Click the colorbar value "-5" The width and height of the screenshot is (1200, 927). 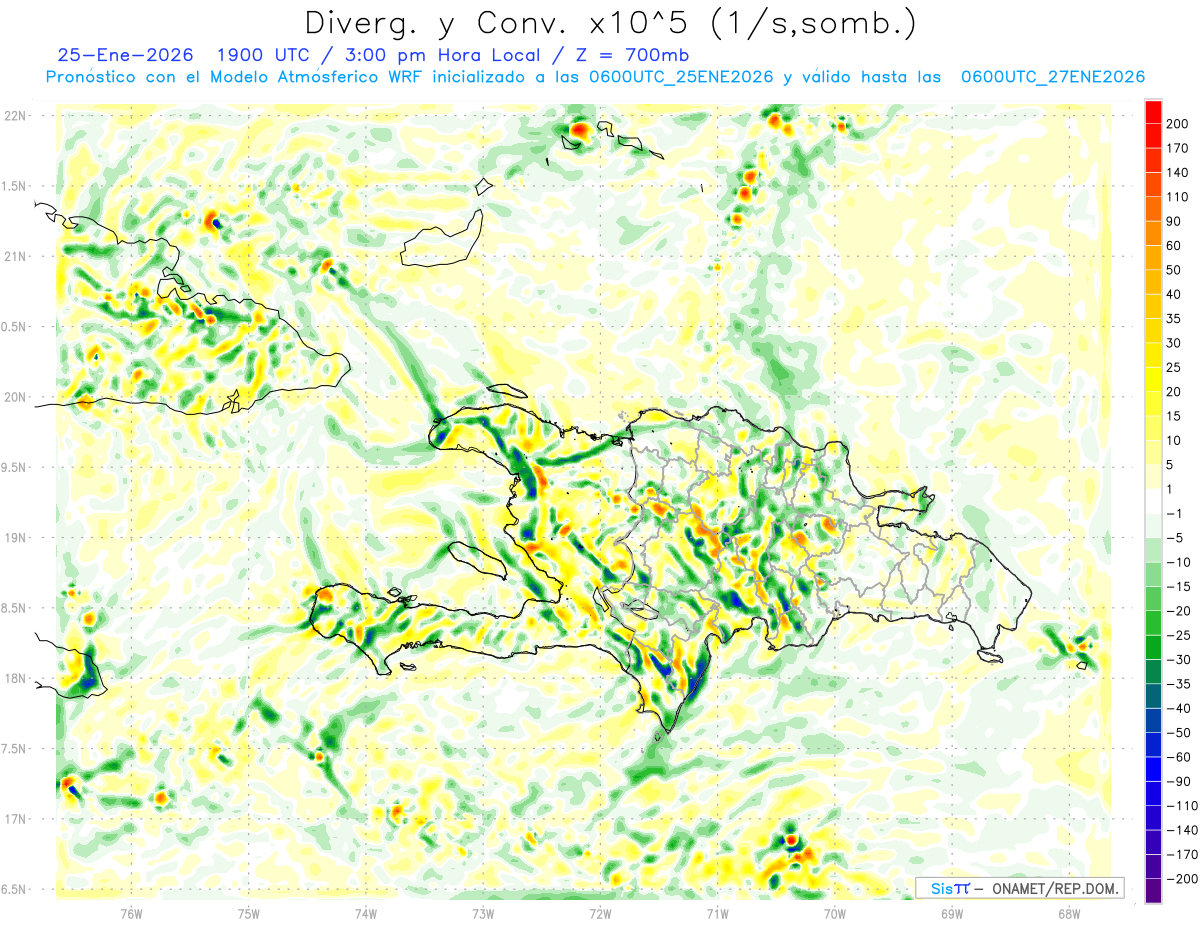(1175, 538)
